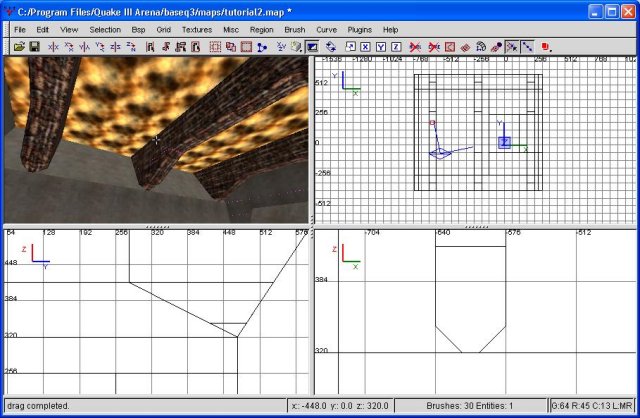
Task: Open the Grid menu
Action: coord(163,30)
